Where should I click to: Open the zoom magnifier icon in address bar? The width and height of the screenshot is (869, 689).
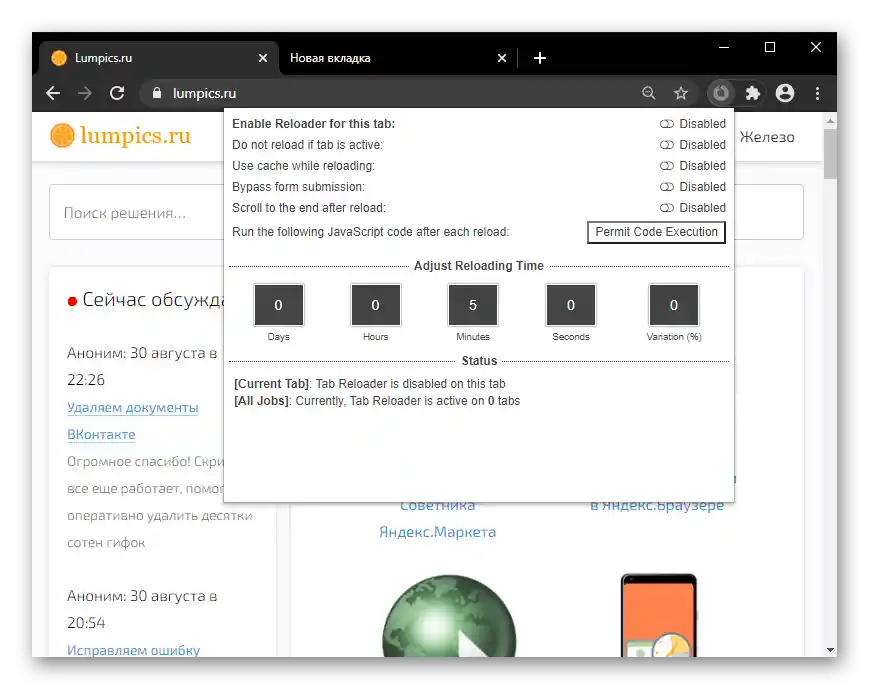648,93
